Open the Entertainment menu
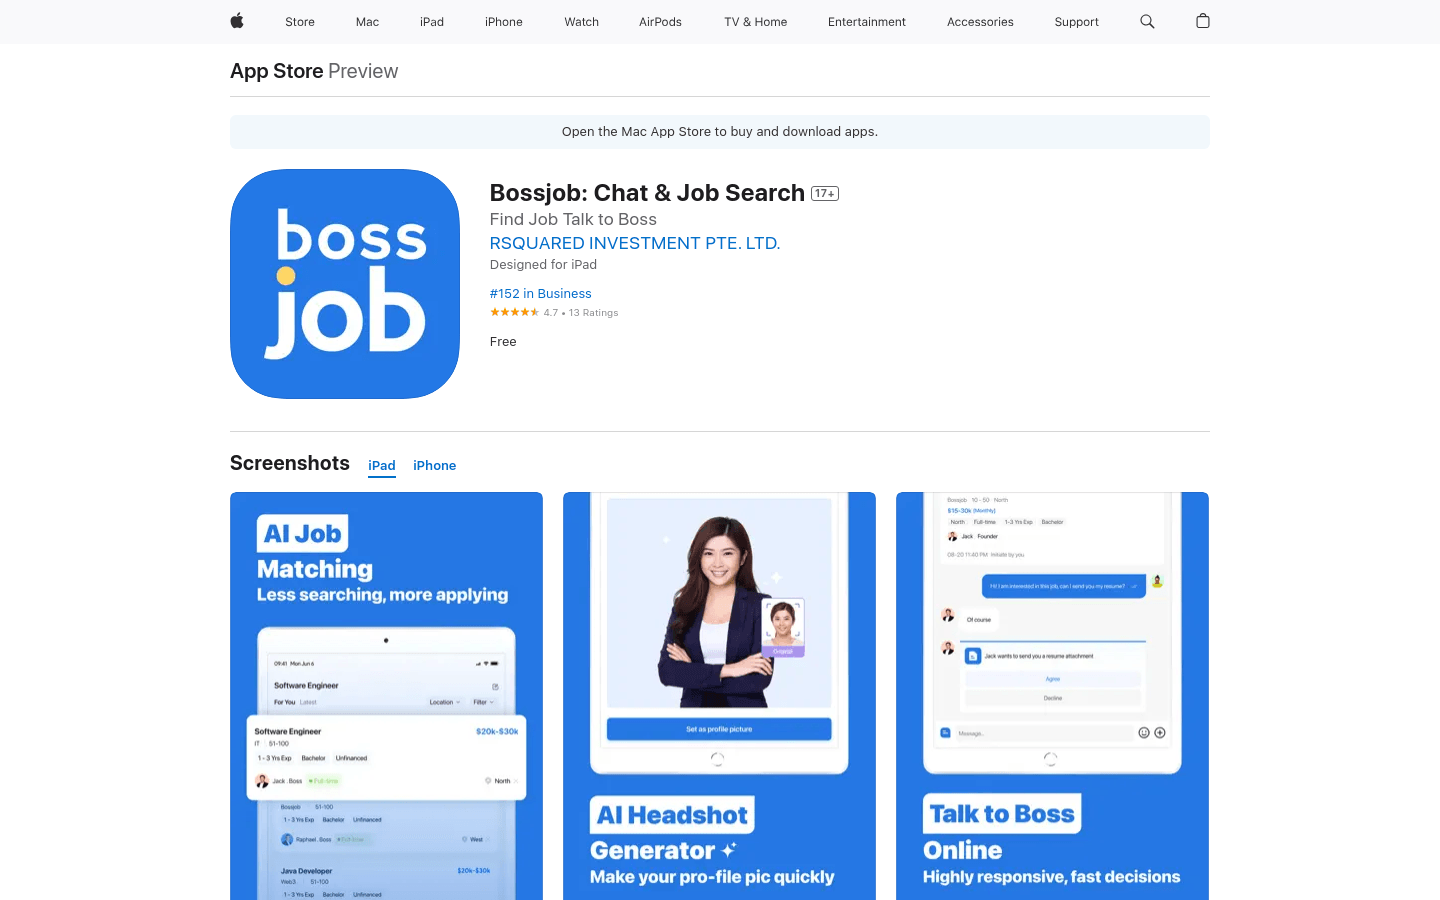 [867, 22]
